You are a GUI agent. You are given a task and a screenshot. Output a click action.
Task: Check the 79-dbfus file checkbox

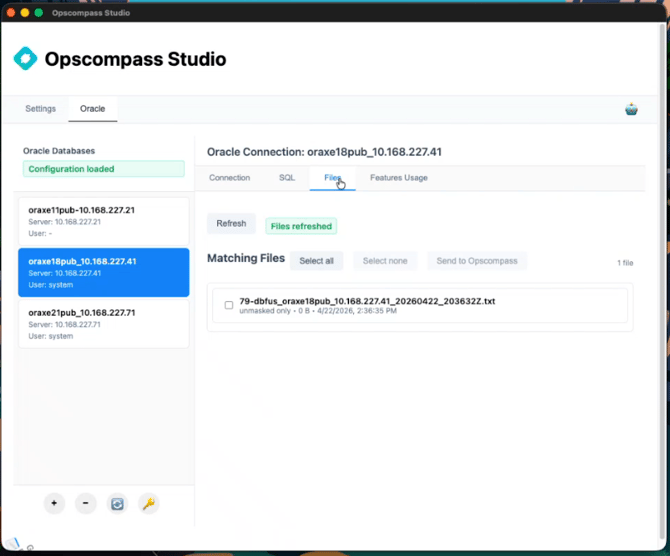tap(229, 305)
